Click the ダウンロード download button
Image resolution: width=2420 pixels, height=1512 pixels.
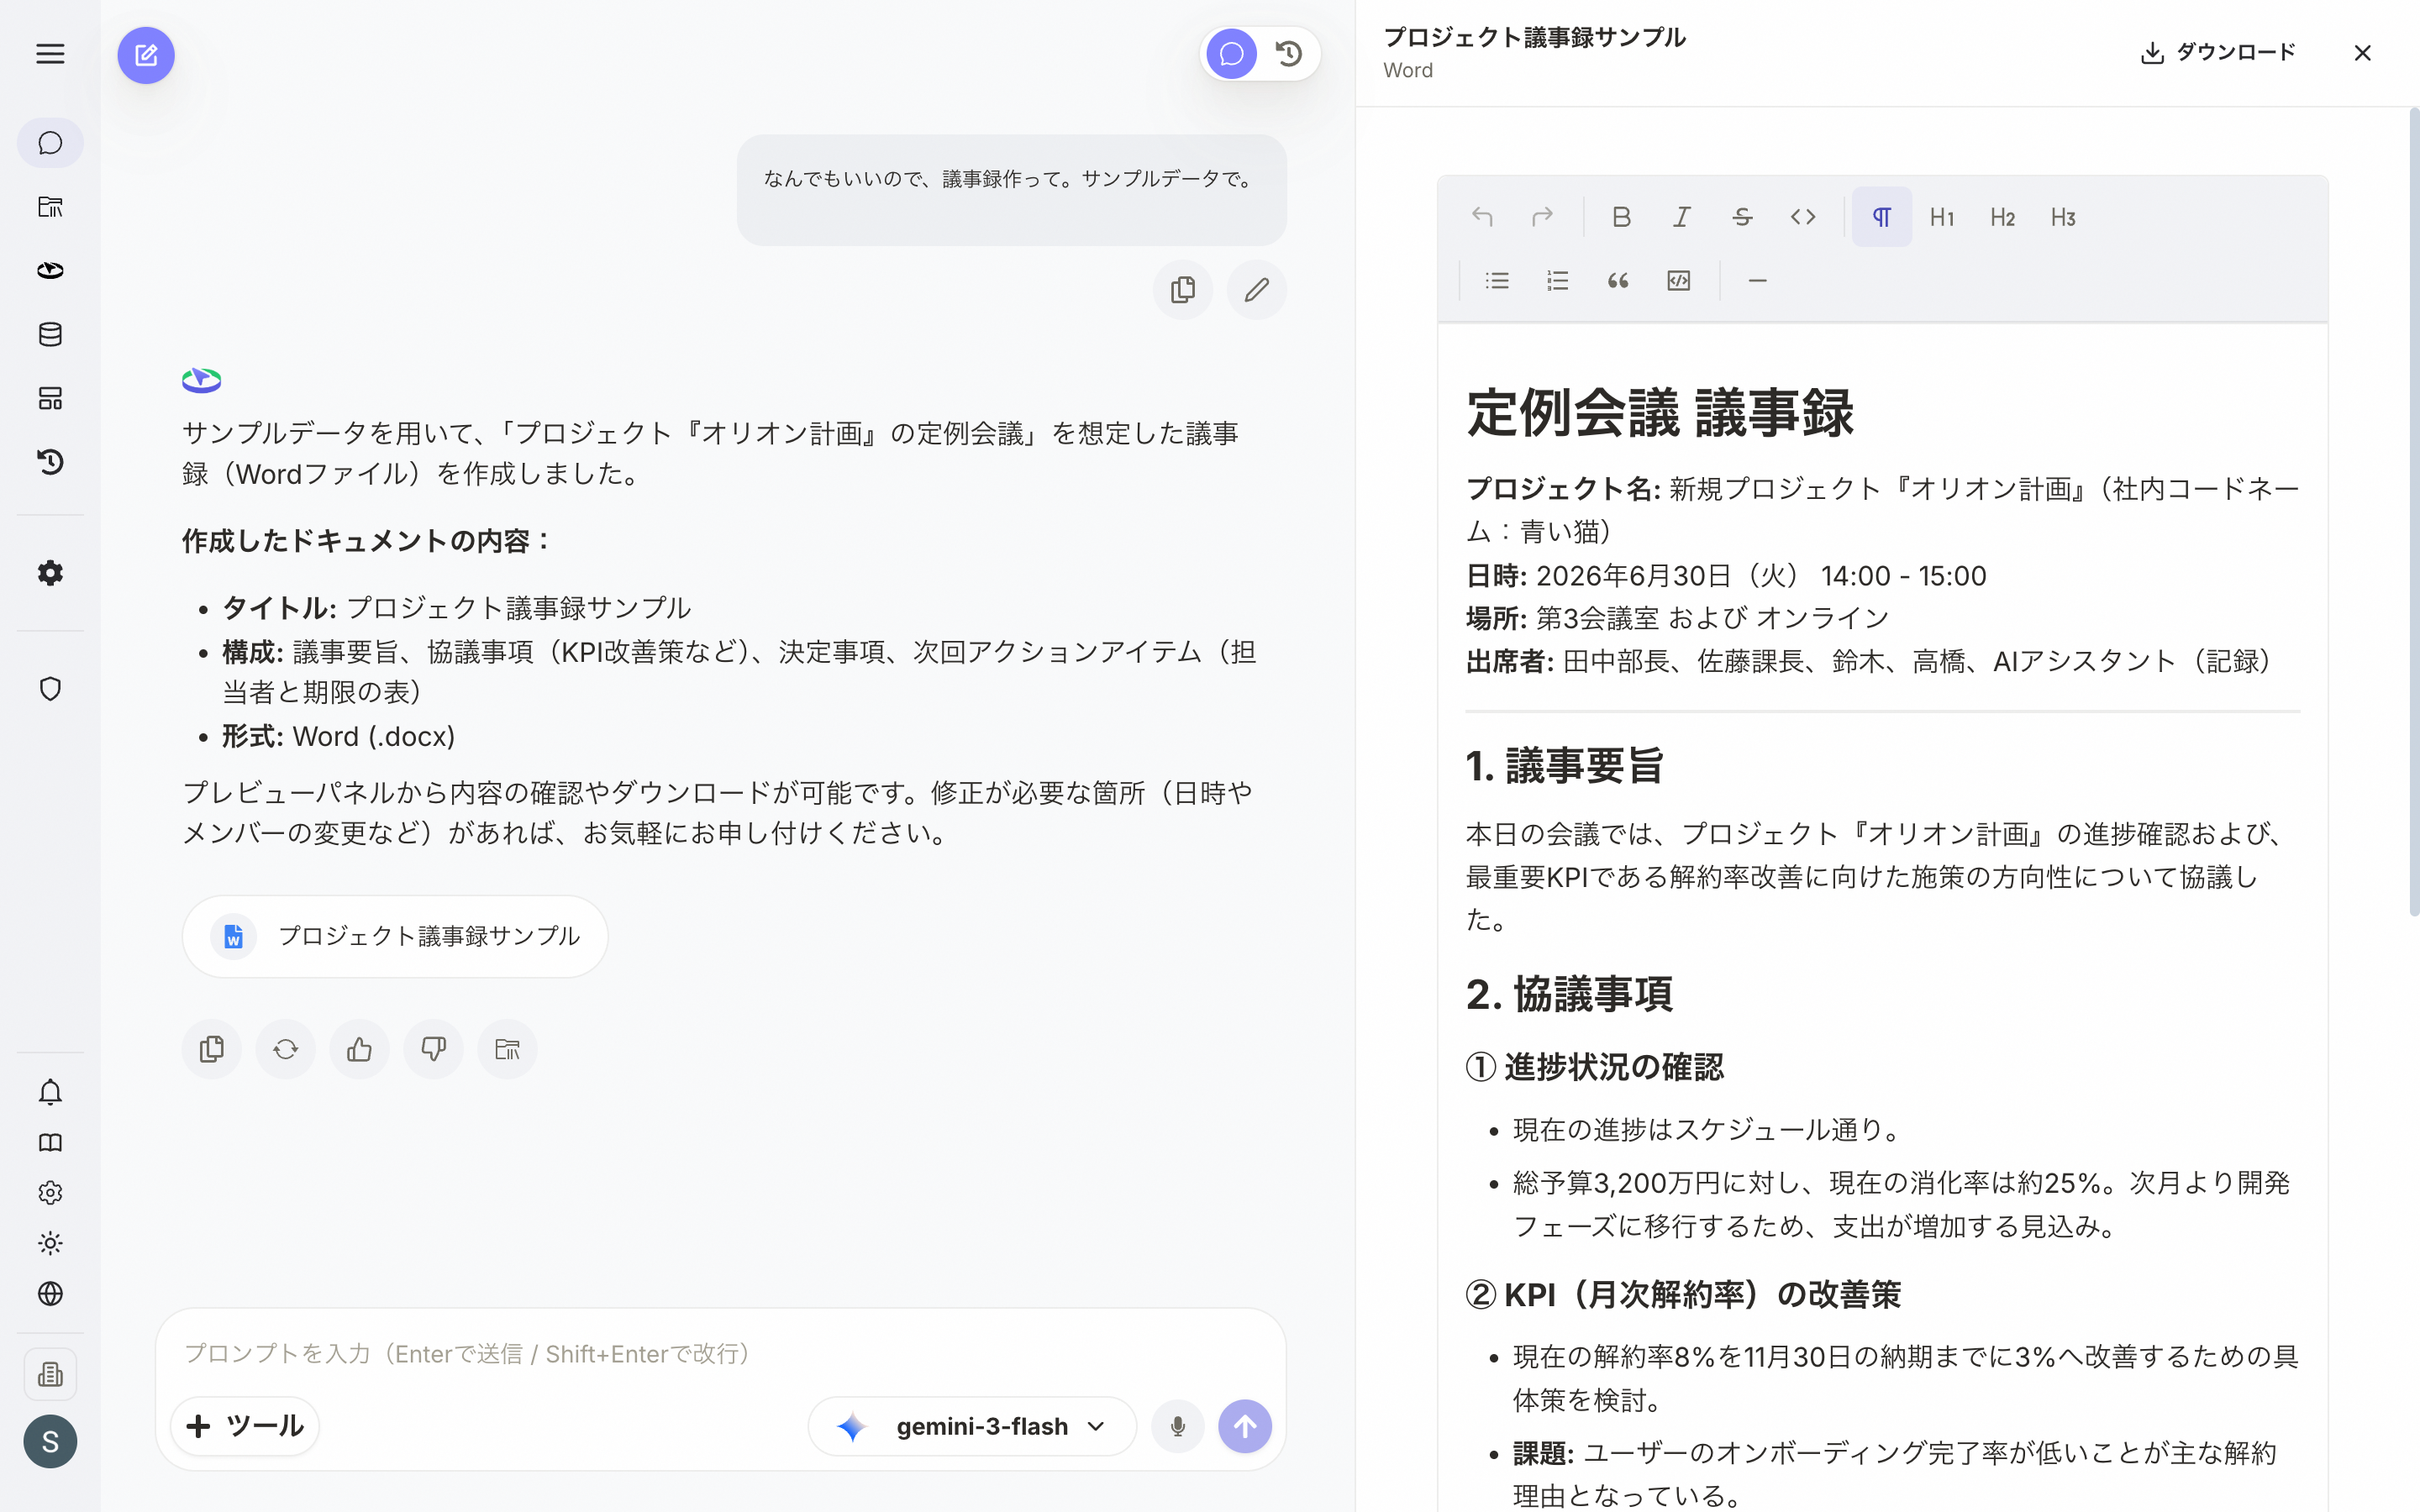point(2217,53)
